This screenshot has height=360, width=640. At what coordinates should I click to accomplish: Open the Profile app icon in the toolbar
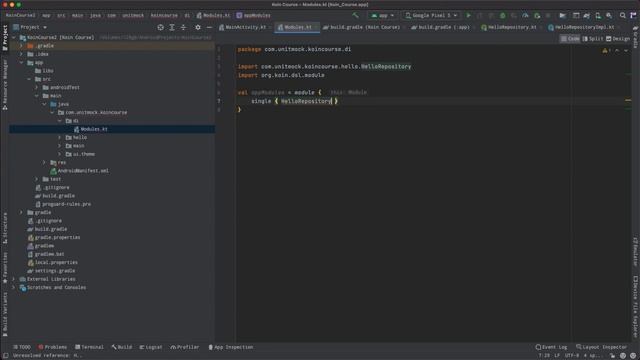click(525, 16)
